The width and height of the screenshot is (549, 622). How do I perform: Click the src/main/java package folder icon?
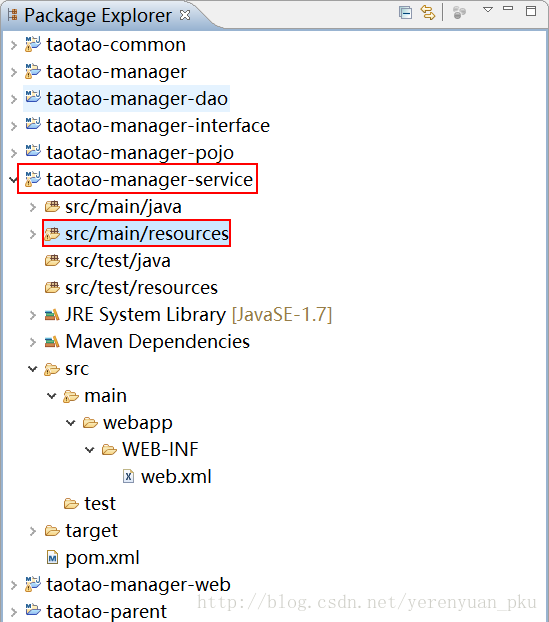pyautogui.click(x=52, y=206)
